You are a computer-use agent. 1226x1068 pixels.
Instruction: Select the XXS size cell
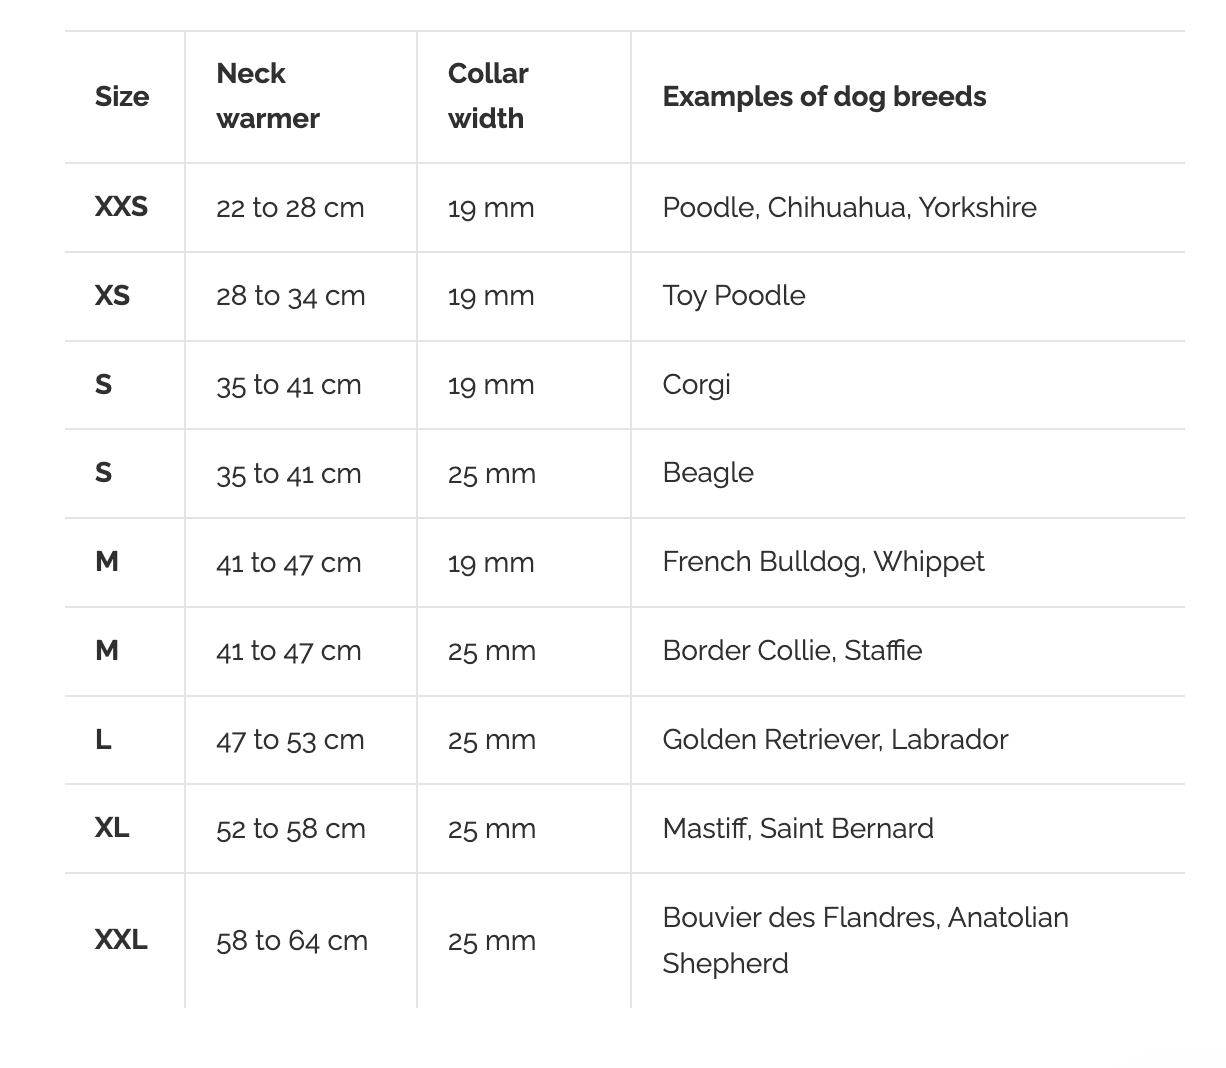click(121, 207)
